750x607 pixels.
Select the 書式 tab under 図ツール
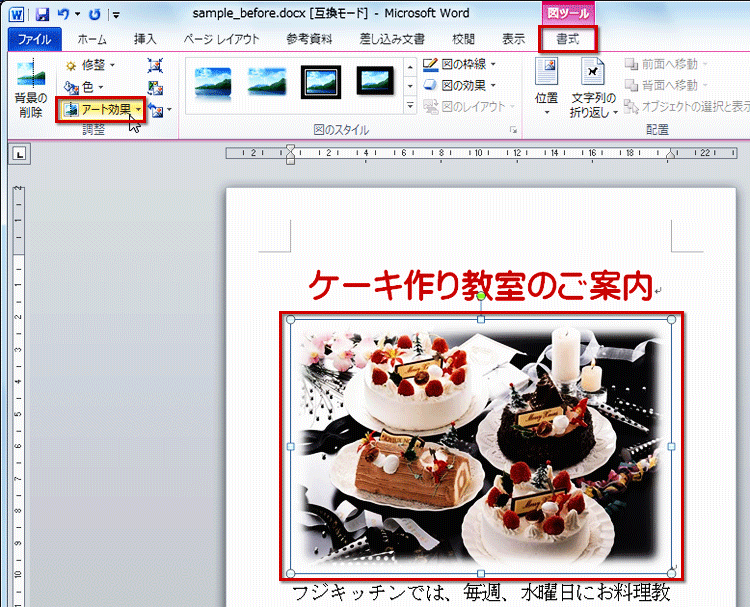568,39
